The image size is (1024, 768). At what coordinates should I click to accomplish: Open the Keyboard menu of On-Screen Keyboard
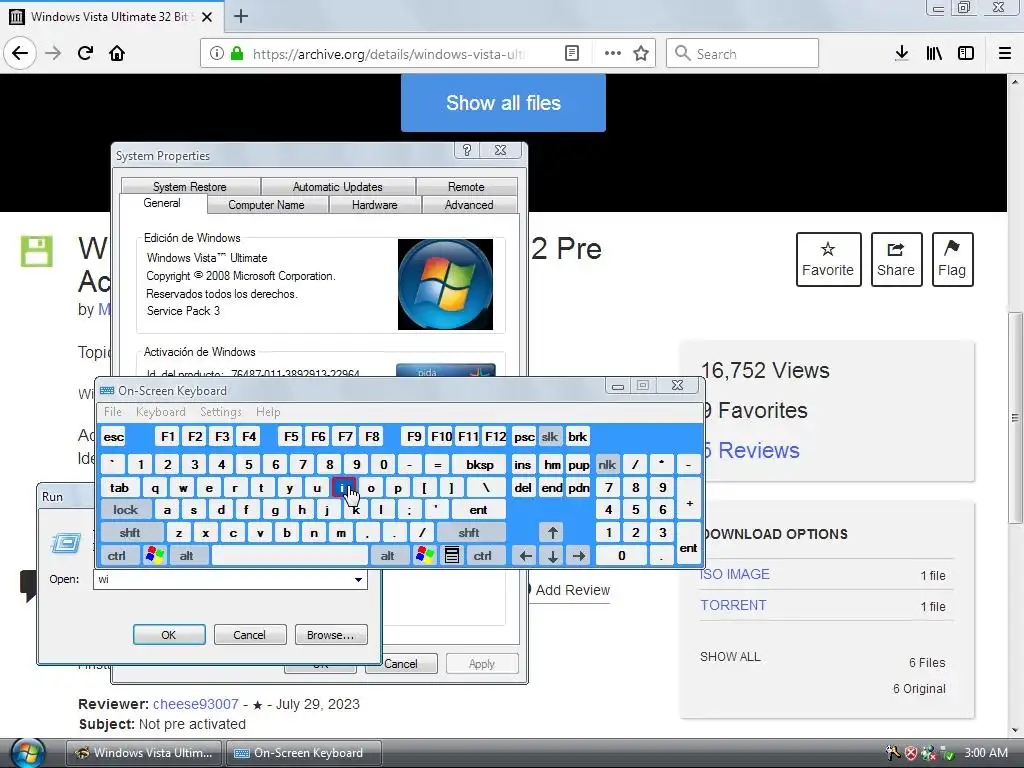[161, 412]
